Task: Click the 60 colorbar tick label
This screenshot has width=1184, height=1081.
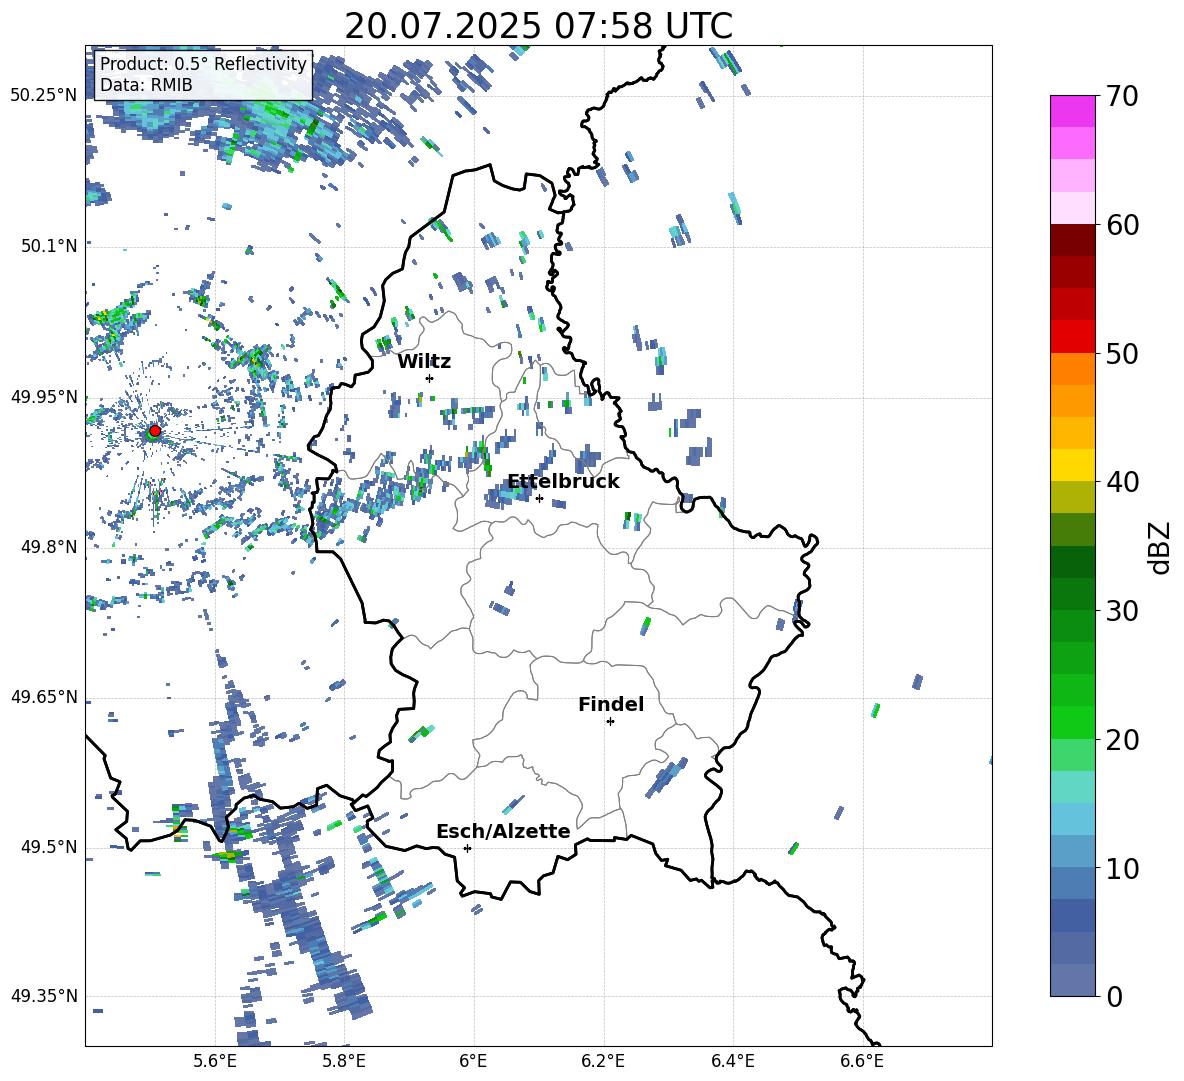Action: [1122, 225]
